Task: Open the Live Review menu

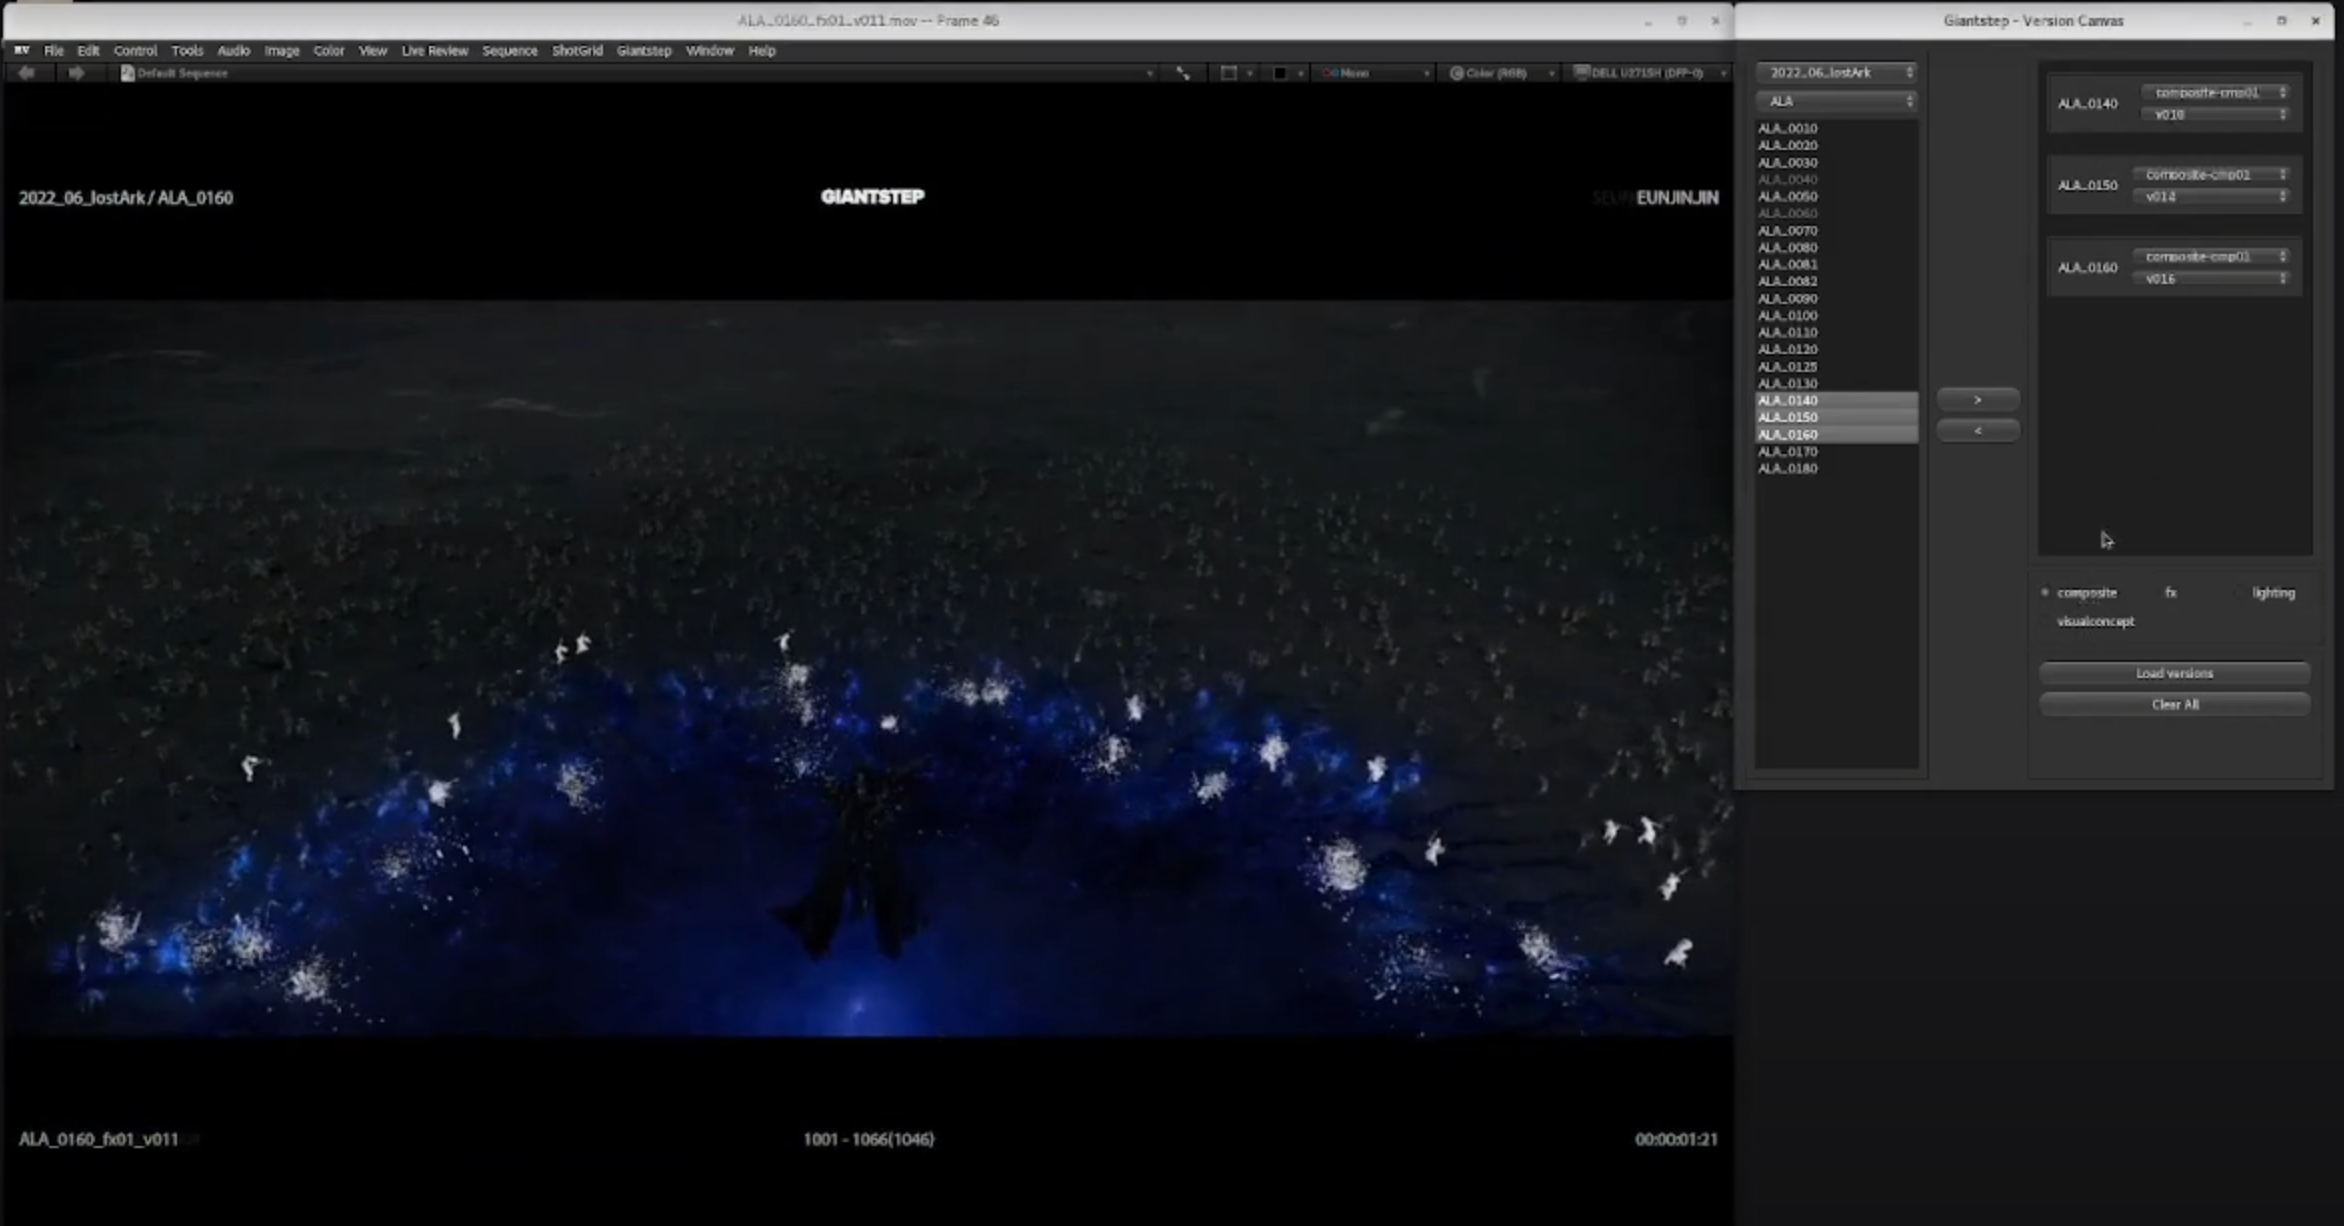Action: 434,50
